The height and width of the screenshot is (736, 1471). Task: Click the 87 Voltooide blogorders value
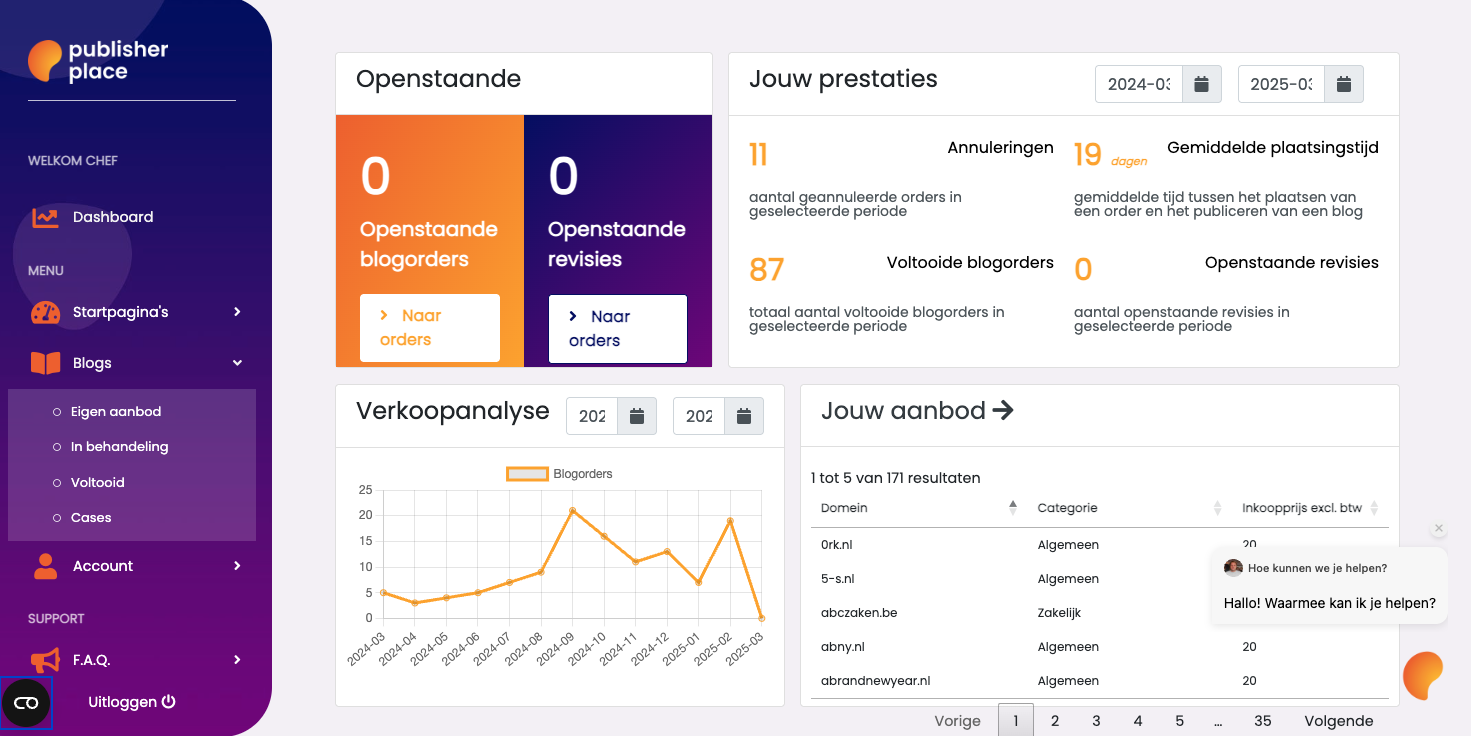tap(767, 269)
